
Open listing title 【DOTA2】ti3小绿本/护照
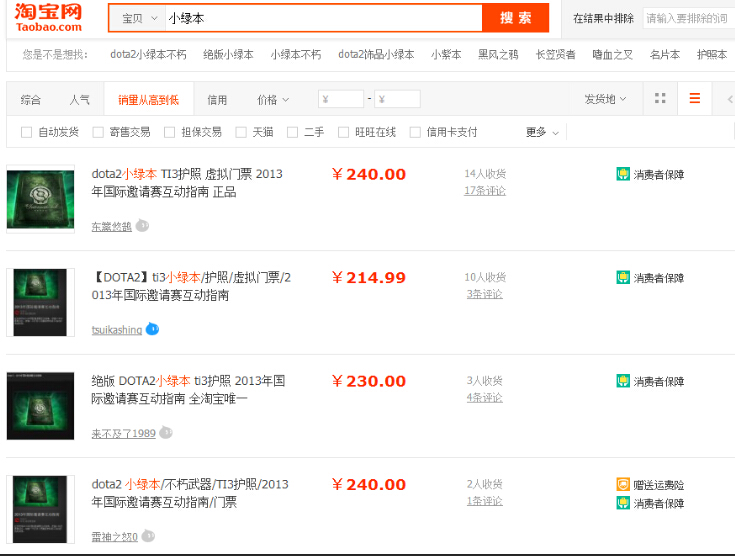191,286
